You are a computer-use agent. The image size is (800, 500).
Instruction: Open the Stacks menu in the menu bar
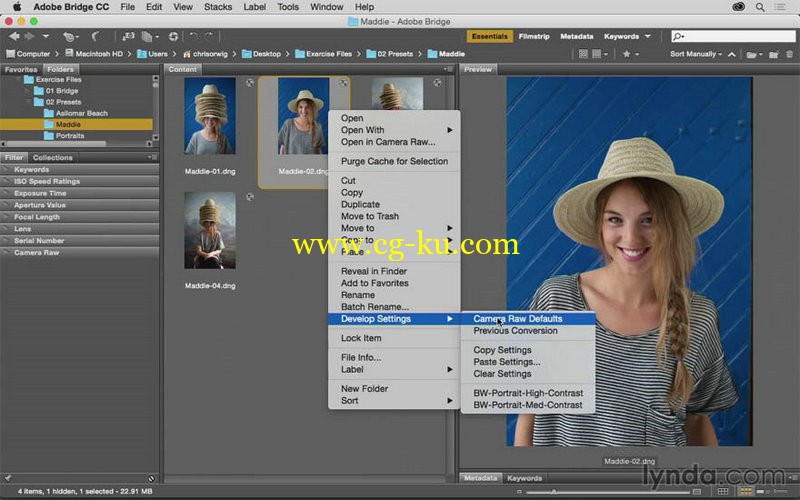[218, 7]
